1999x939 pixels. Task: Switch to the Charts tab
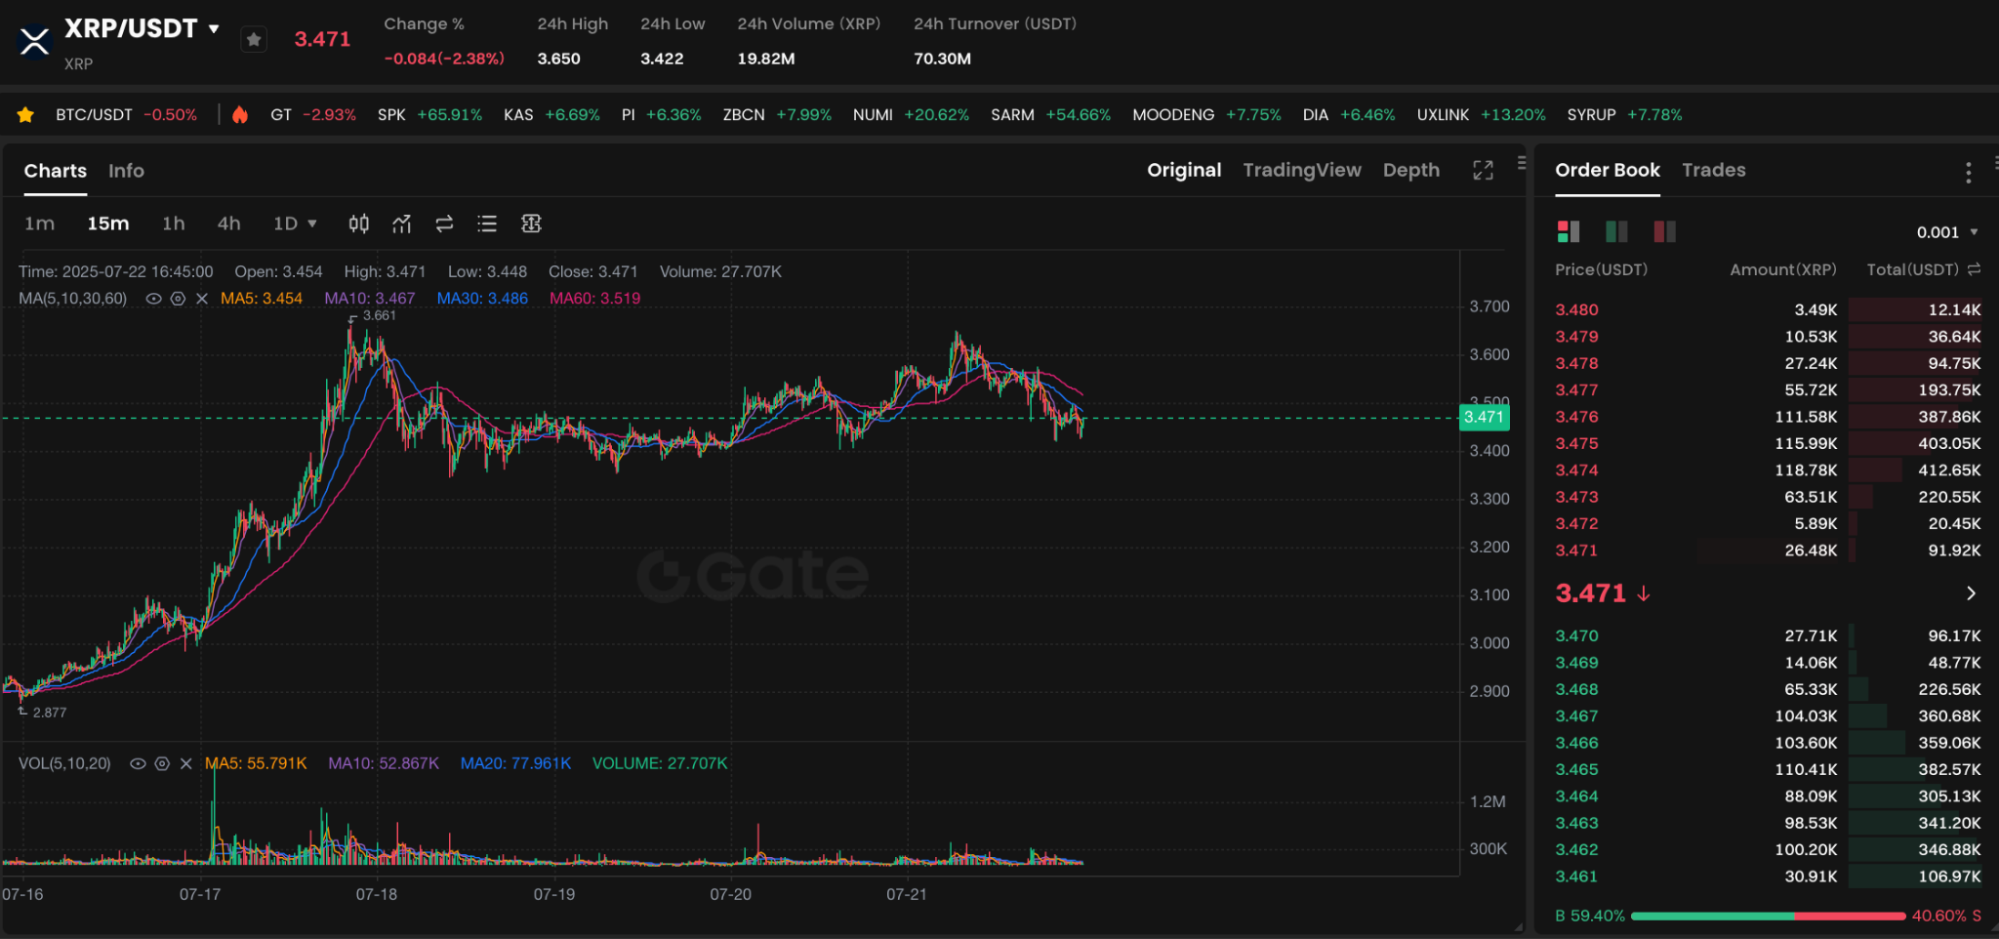point(55,171)
